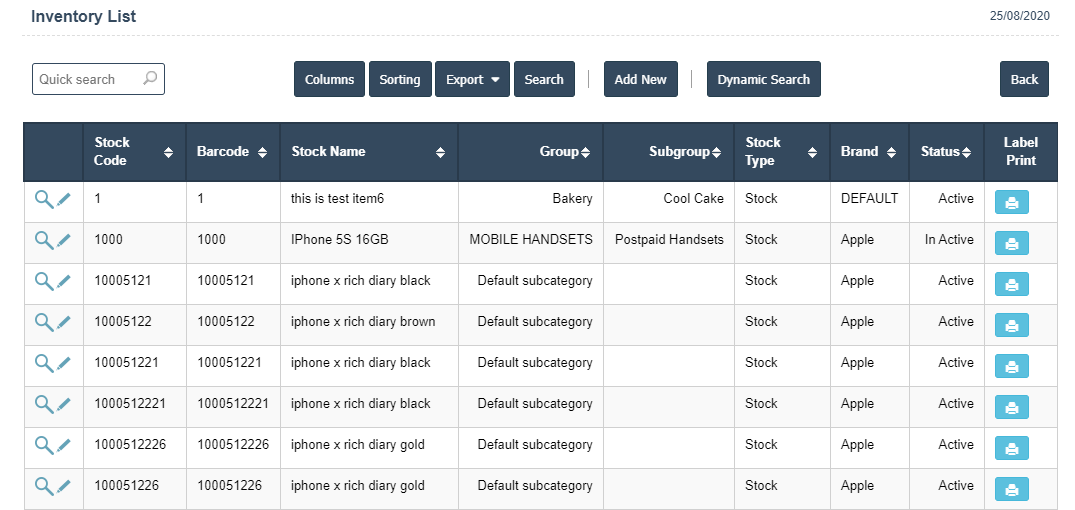
Task: Click the search magnifier in Quick search box
Action: coord(150,79)
